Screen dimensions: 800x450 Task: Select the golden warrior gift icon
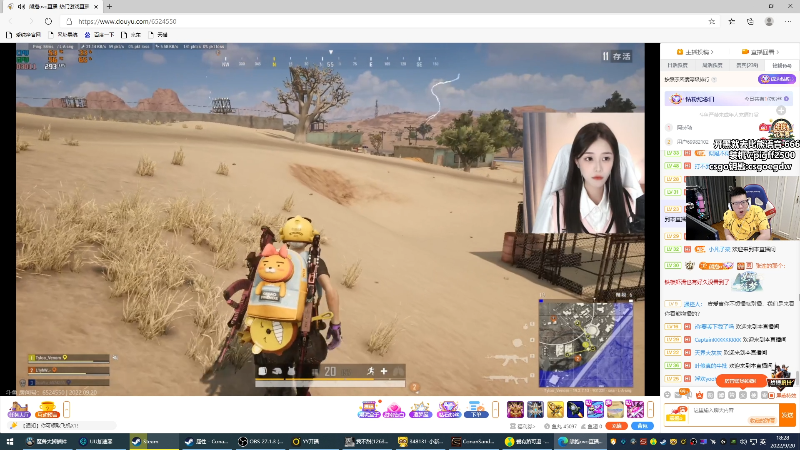(515, 409)
